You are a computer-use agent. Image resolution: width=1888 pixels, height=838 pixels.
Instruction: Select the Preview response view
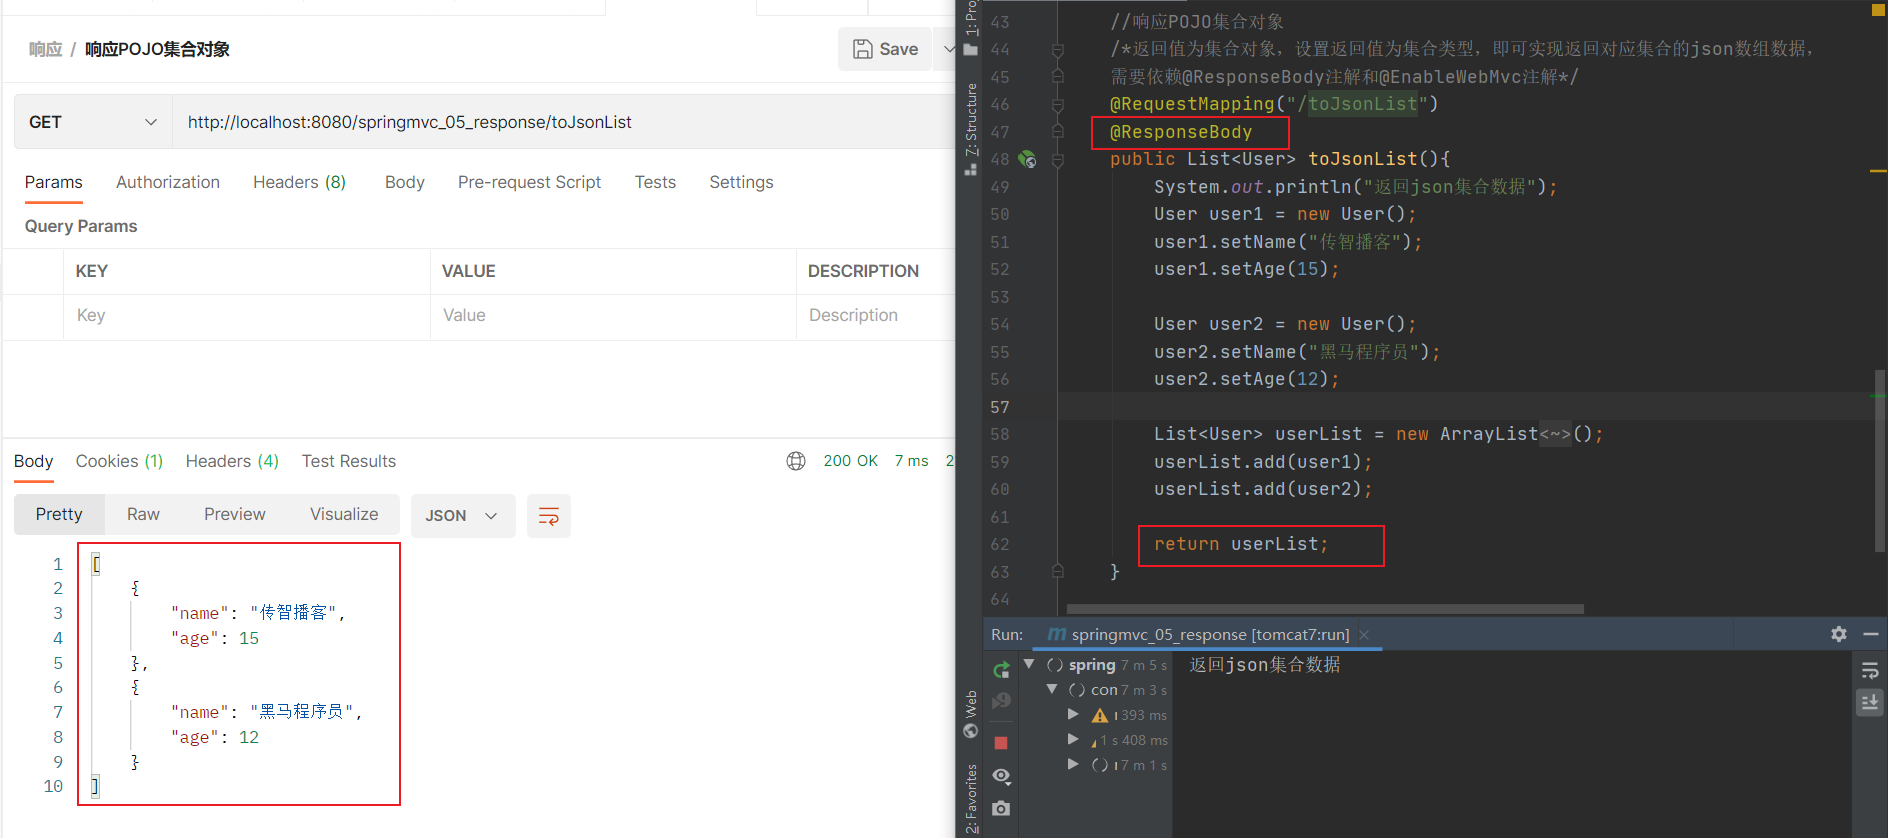(235, 514)
